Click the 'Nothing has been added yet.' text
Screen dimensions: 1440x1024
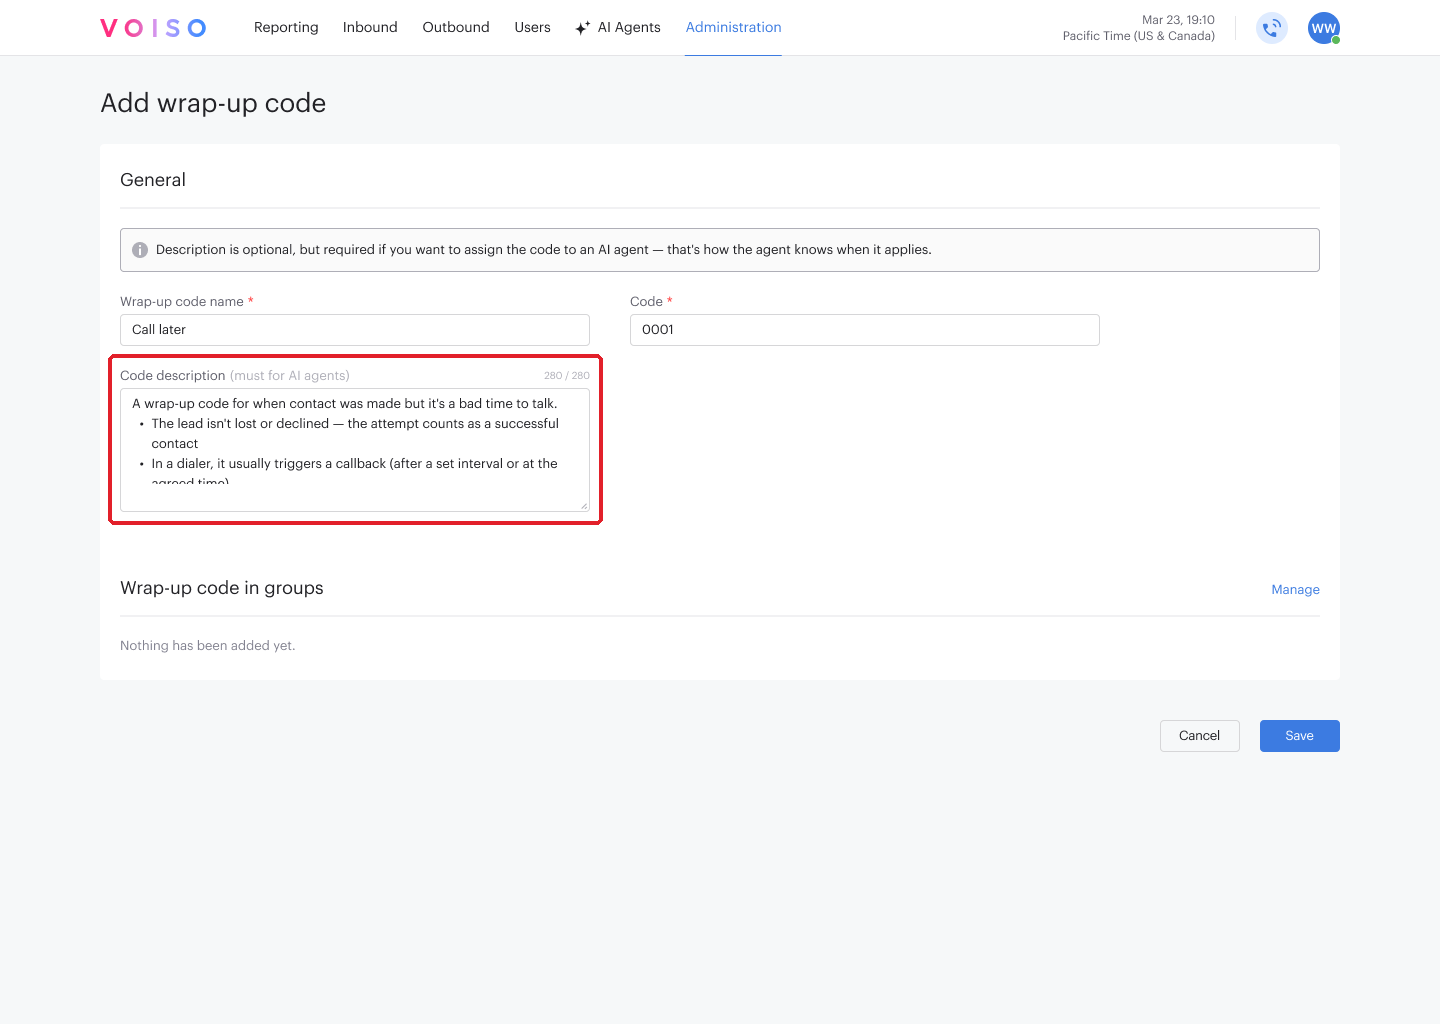pos(208,646)
